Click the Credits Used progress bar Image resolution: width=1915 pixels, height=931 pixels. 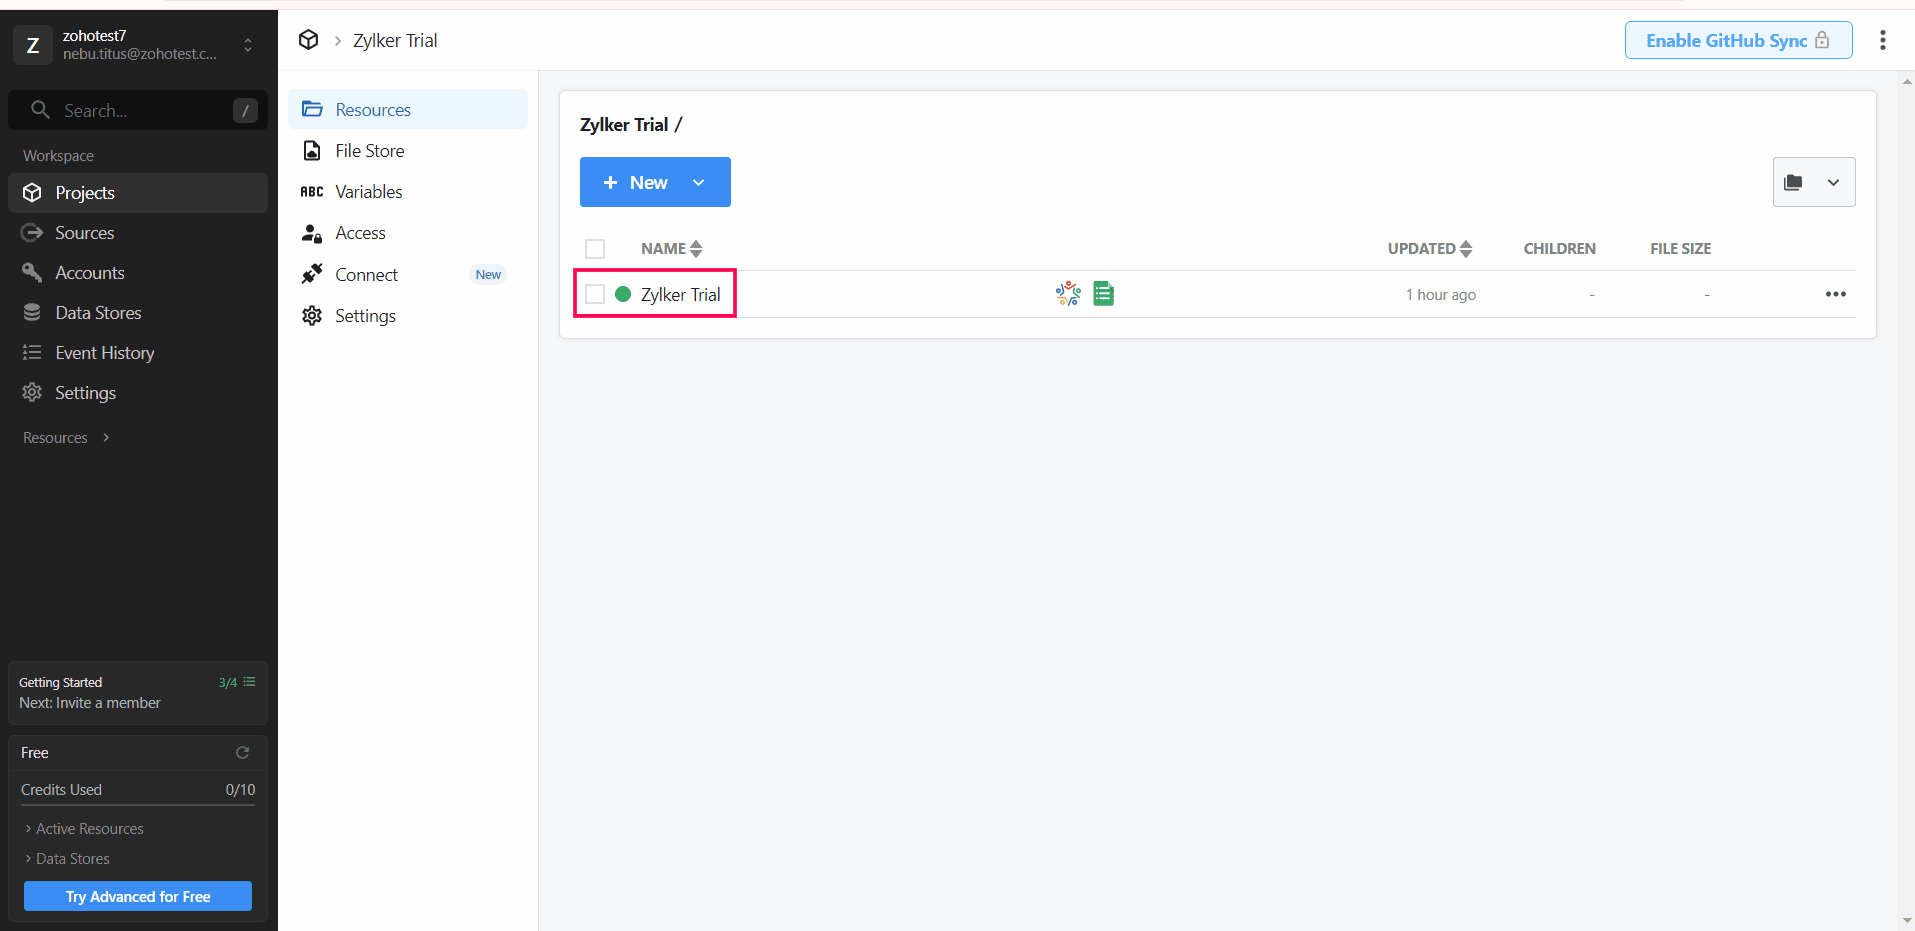138,804
